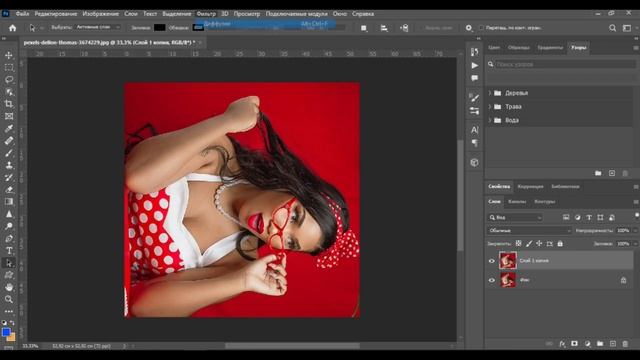Select the Brush tool

pos(9,153)
